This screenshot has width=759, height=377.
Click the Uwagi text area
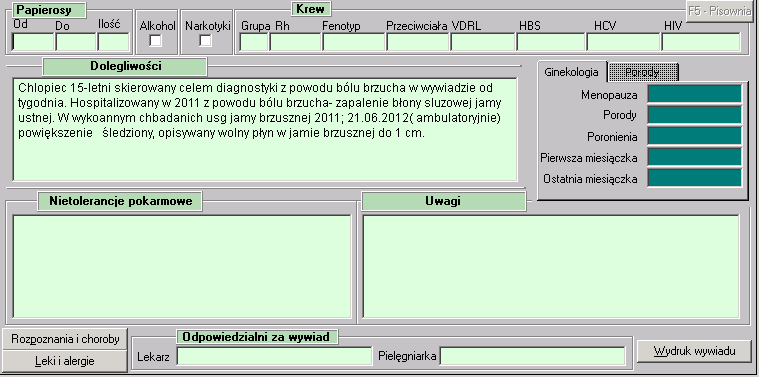(x=551, y=267)
